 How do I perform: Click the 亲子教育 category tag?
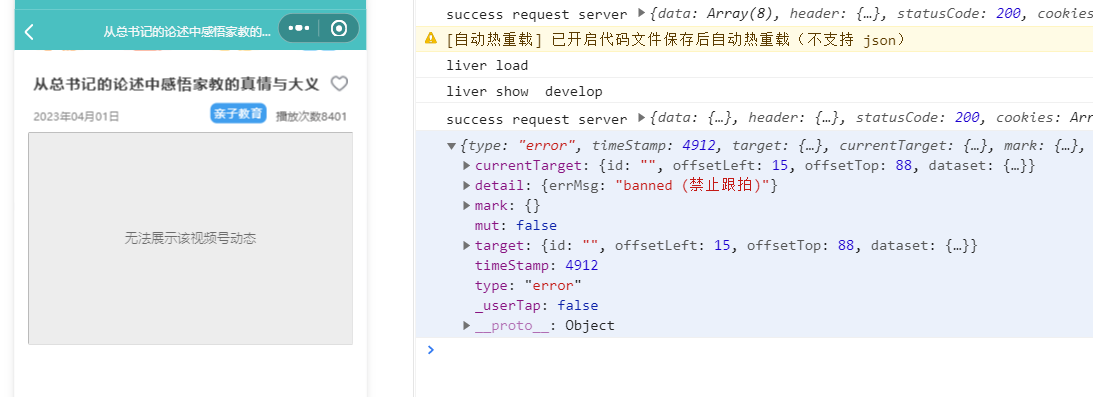pyautogui.click(x=238, y=114)
